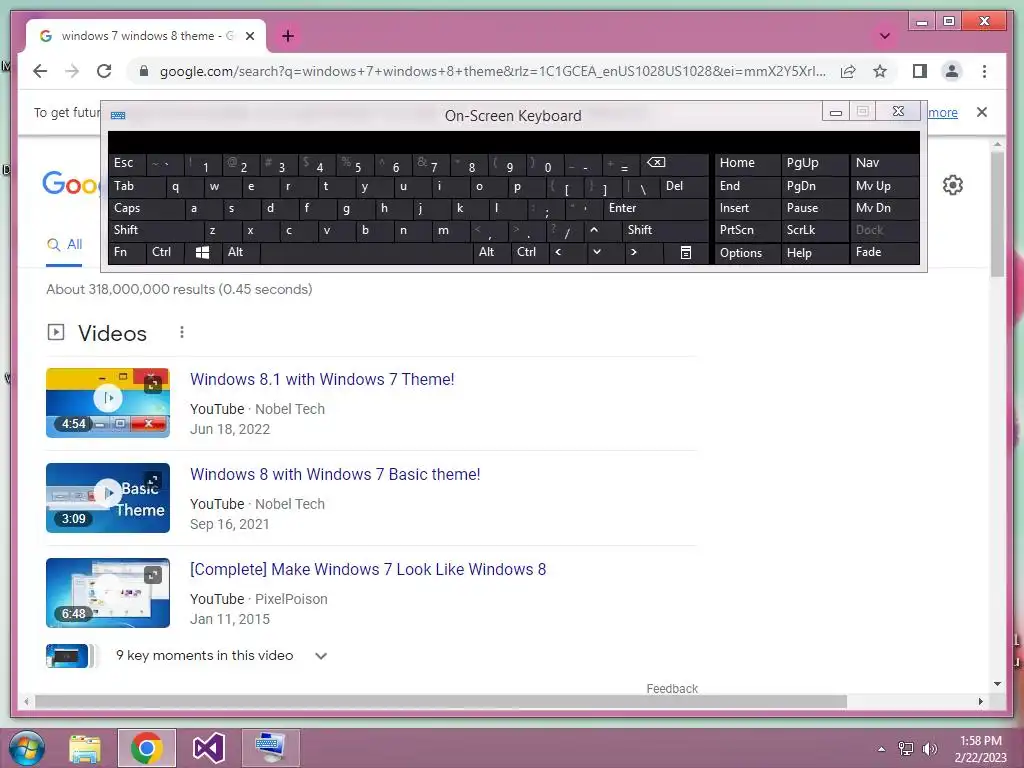
Task: Click the left arrow key on keyboard
Action: click(568, 253)
